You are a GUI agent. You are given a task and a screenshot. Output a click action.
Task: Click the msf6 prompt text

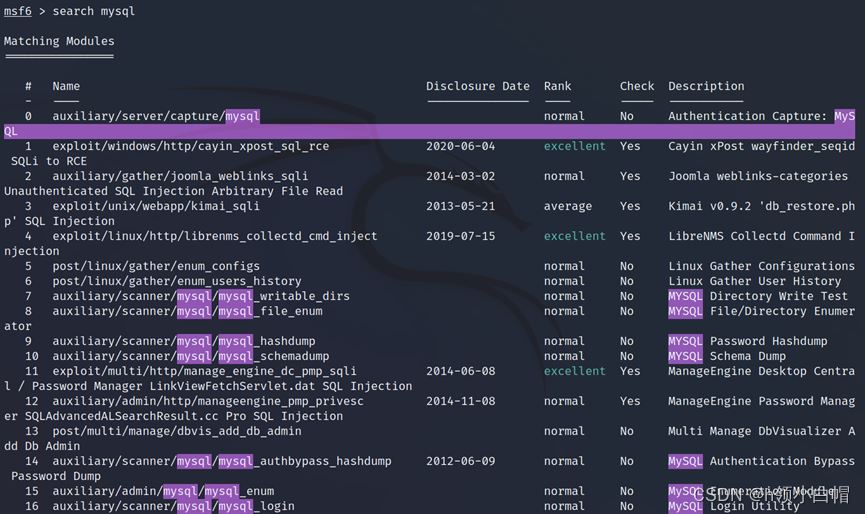(x=18, y=11)
